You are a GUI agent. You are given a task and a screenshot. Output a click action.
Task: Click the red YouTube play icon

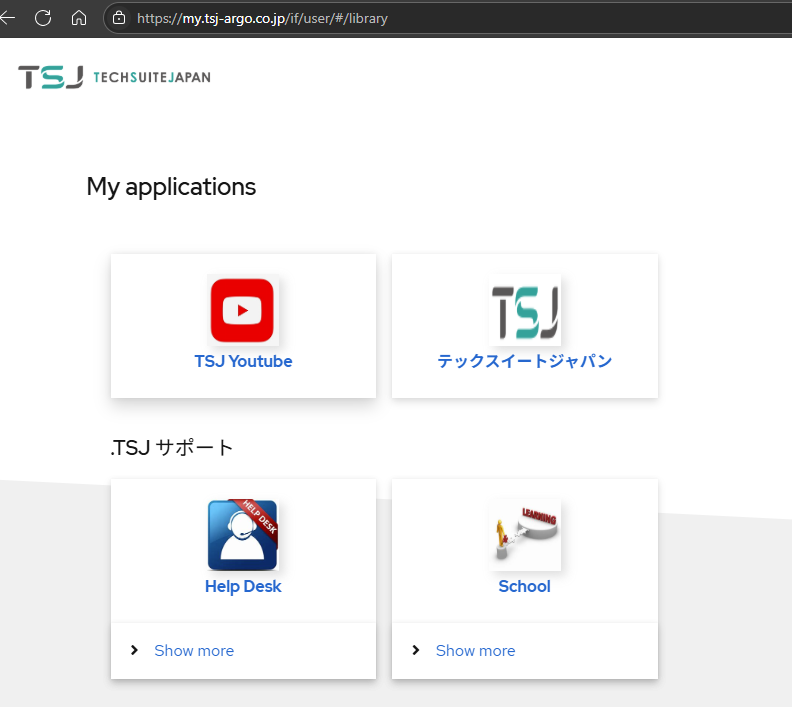pos(243,310)
